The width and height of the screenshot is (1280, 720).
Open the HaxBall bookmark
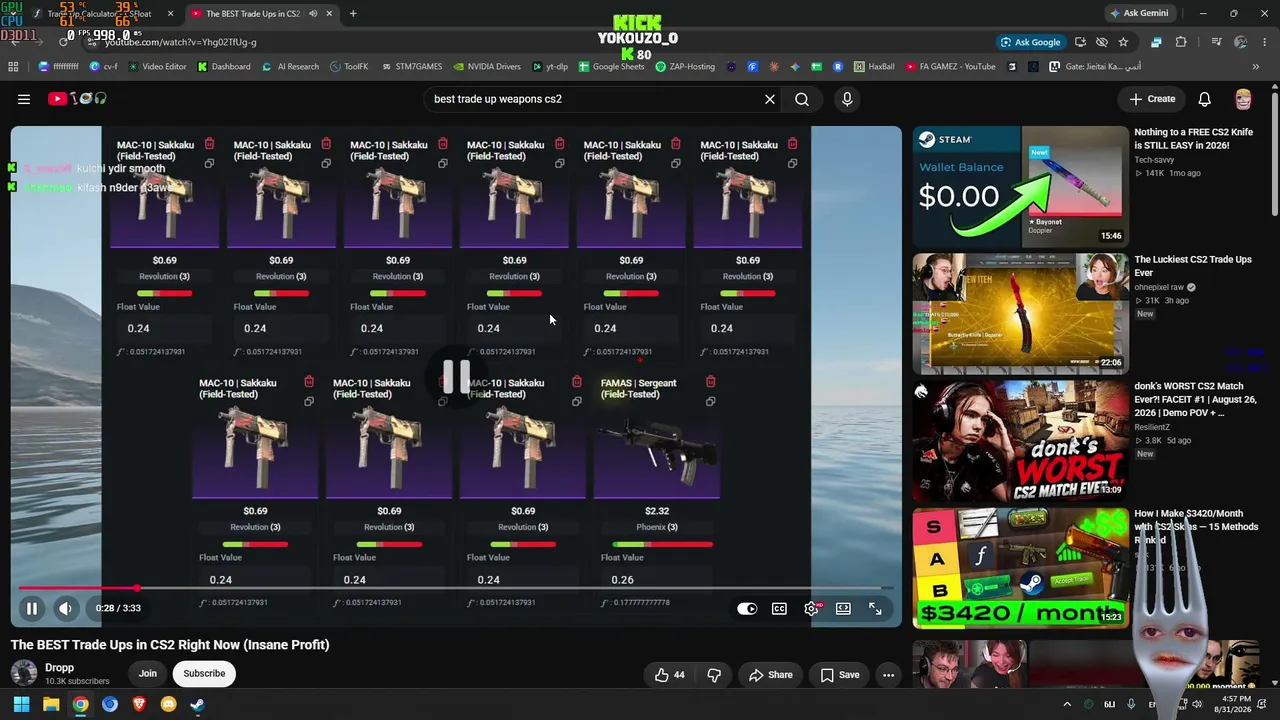pos(873,67)
